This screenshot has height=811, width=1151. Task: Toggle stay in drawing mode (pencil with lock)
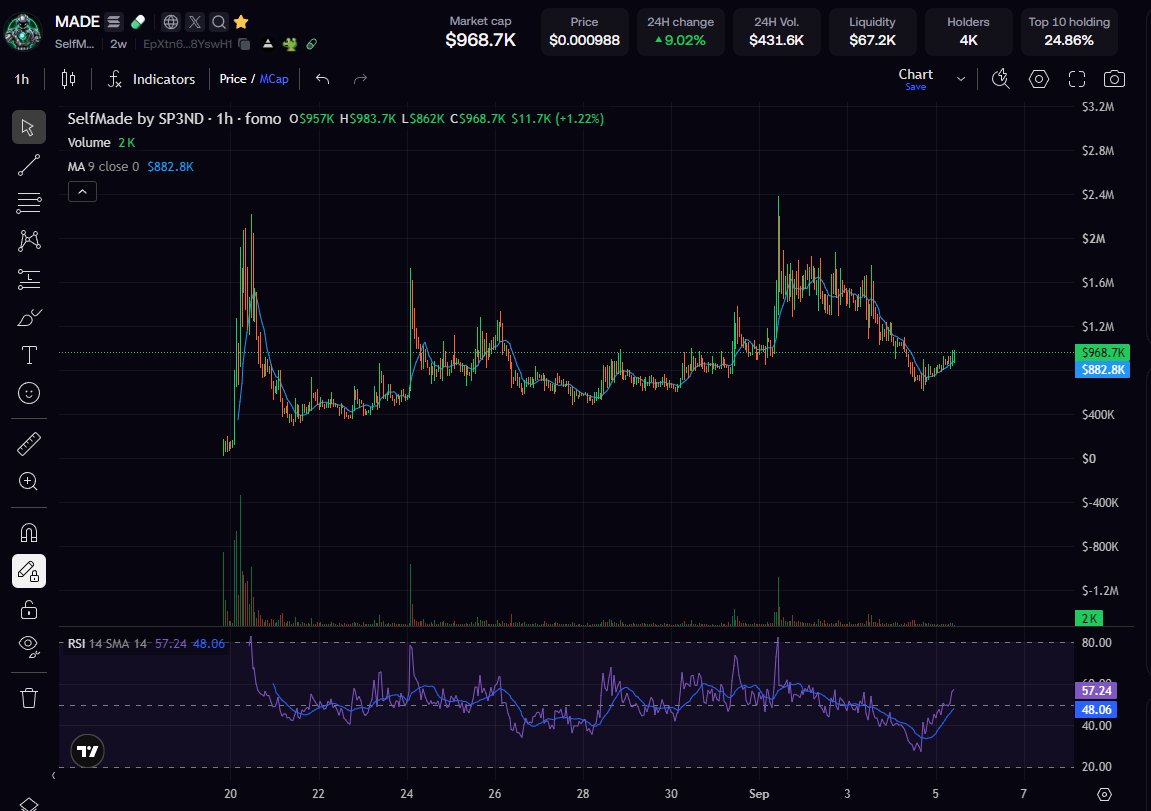click(29, 571)
